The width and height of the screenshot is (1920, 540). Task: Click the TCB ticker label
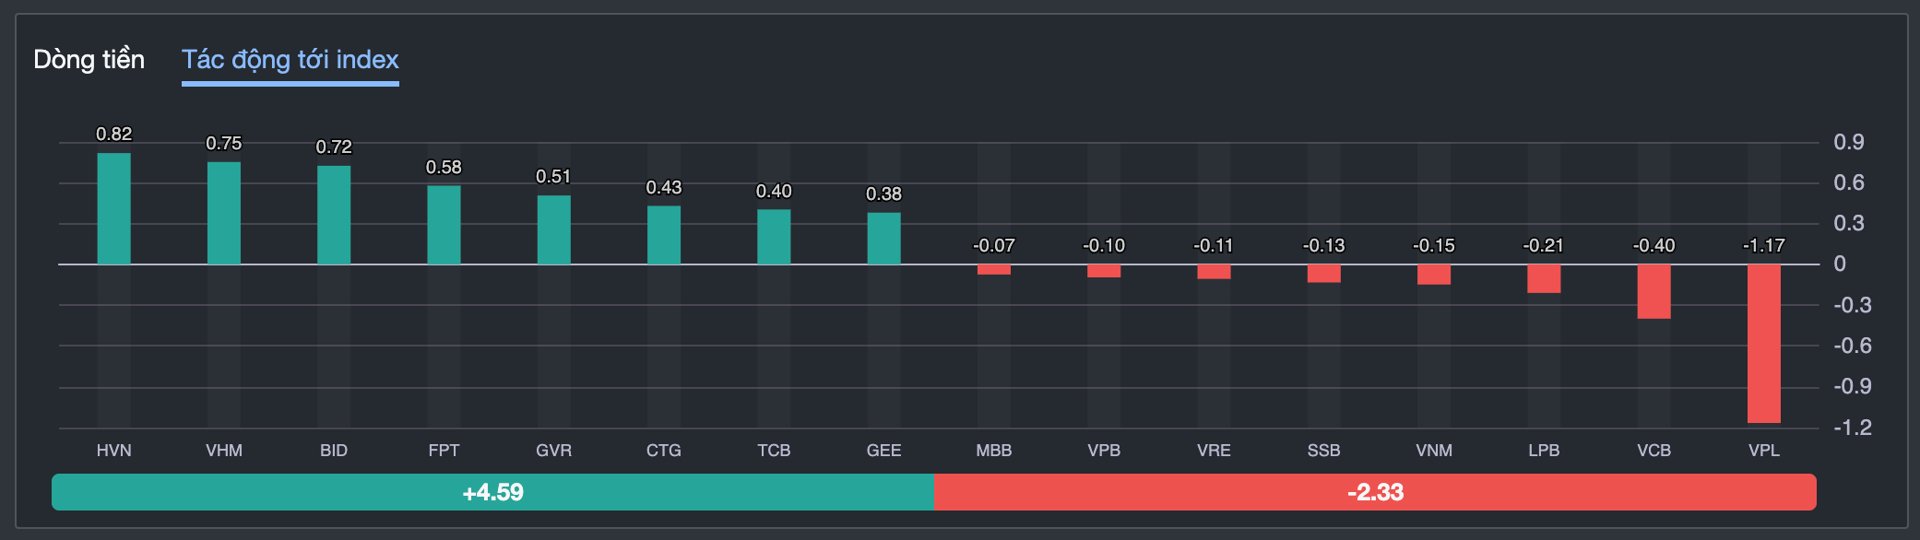[774, 450]
